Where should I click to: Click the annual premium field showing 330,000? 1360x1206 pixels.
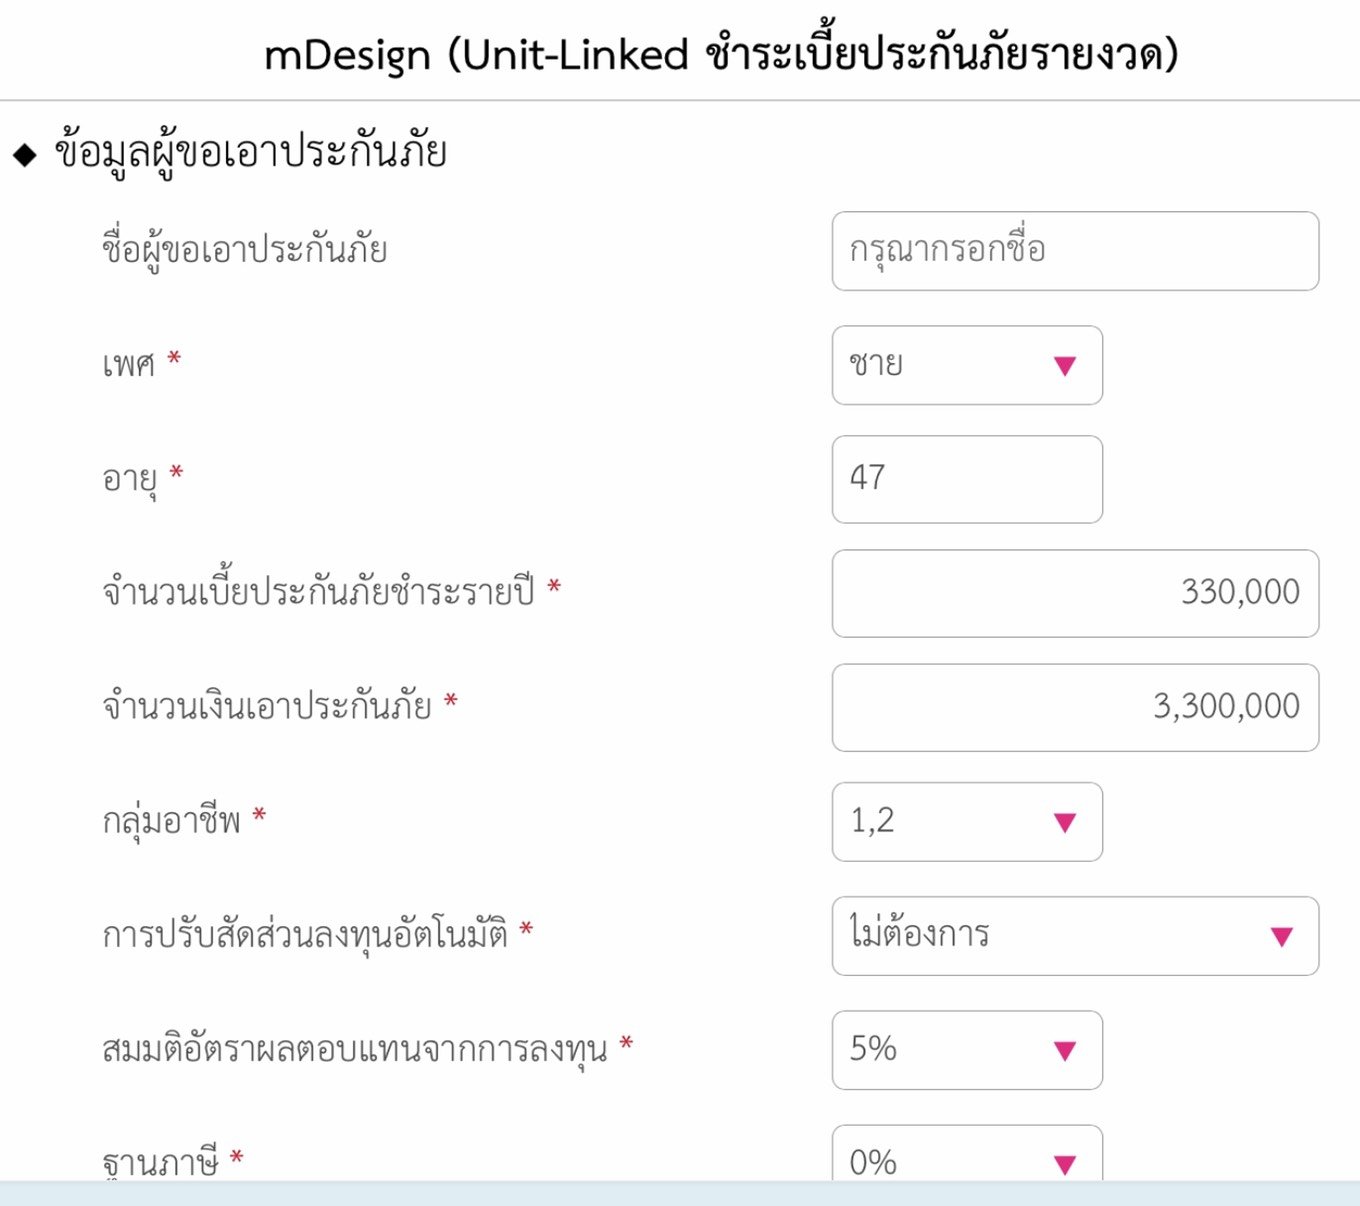[x=1074, y=594]
